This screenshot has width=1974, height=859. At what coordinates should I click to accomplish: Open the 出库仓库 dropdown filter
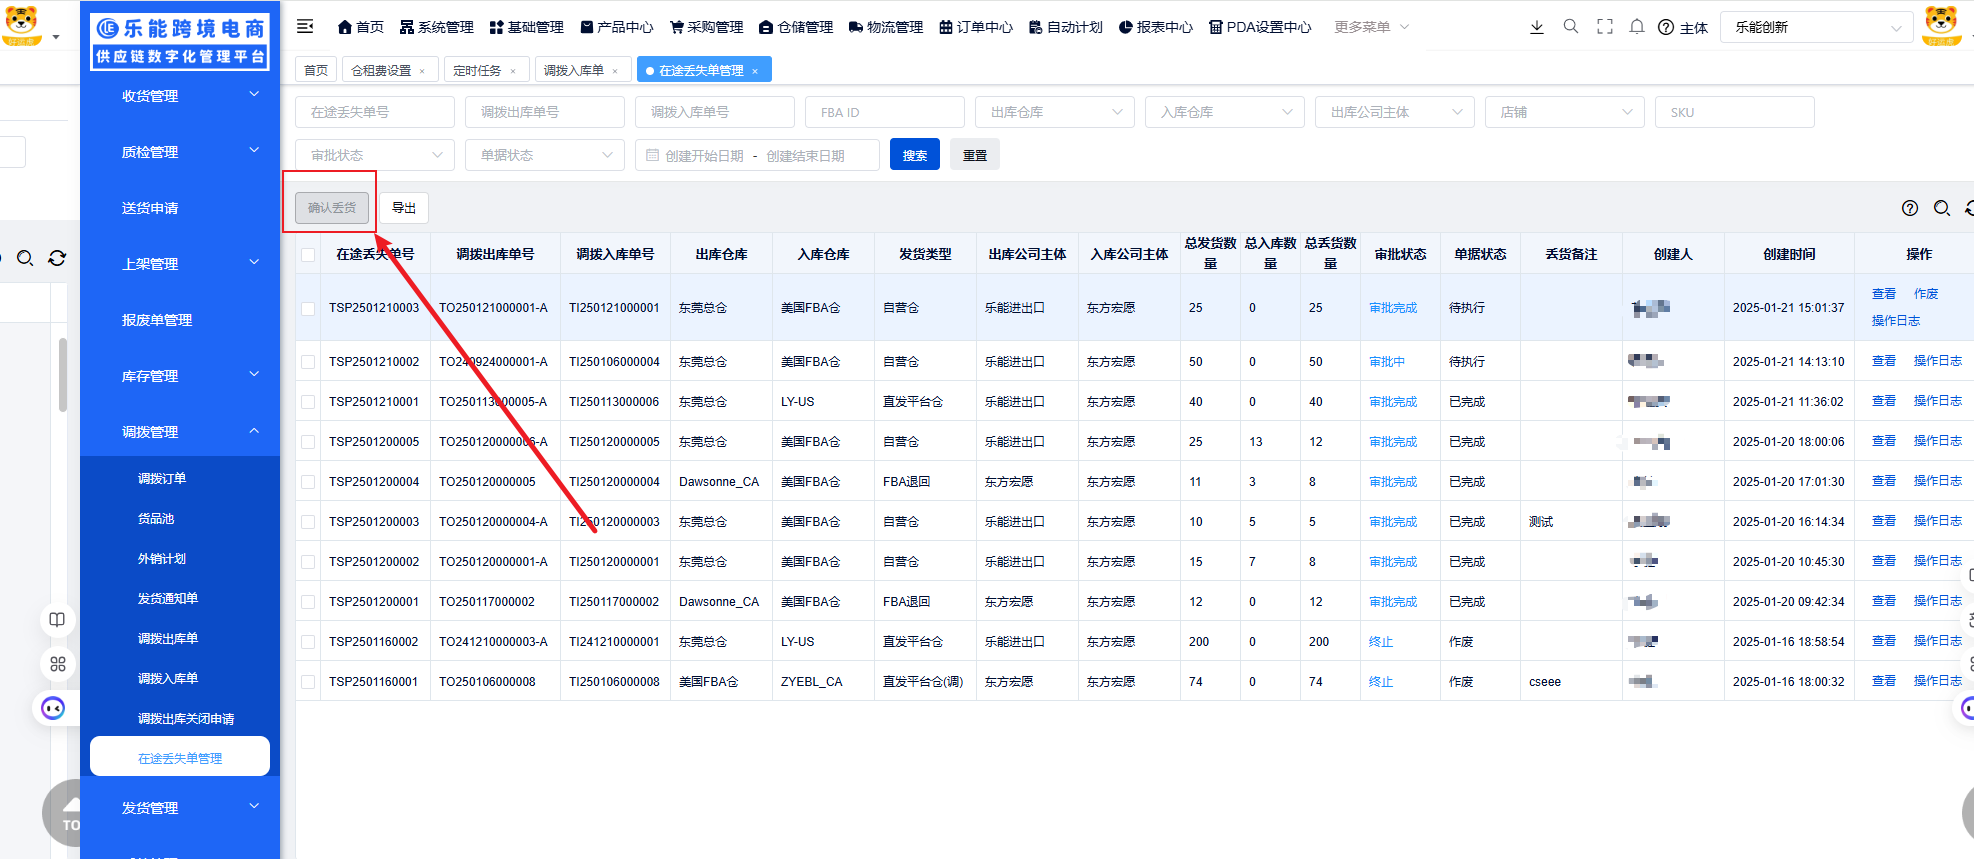click(x=1055, y=112)
